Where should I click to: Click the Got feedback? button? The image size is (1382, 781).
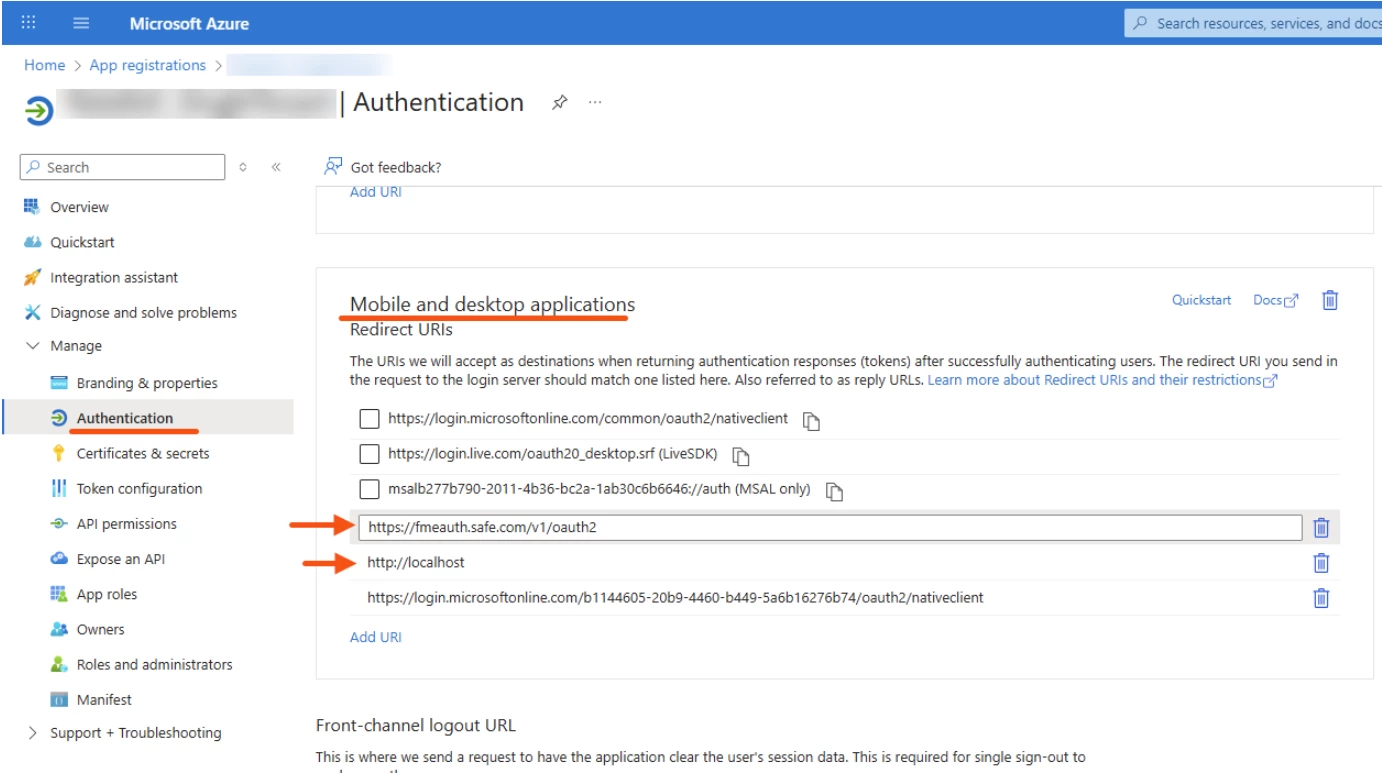point(383,167)
